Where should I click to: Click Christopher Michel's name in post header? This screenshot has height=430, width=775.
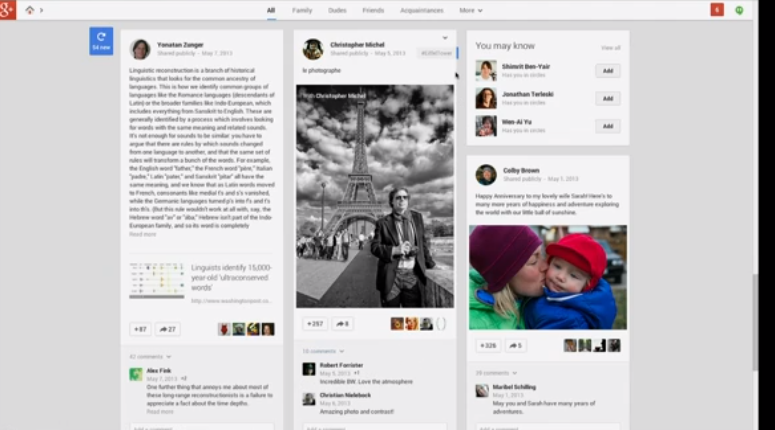tap(357, 44)
